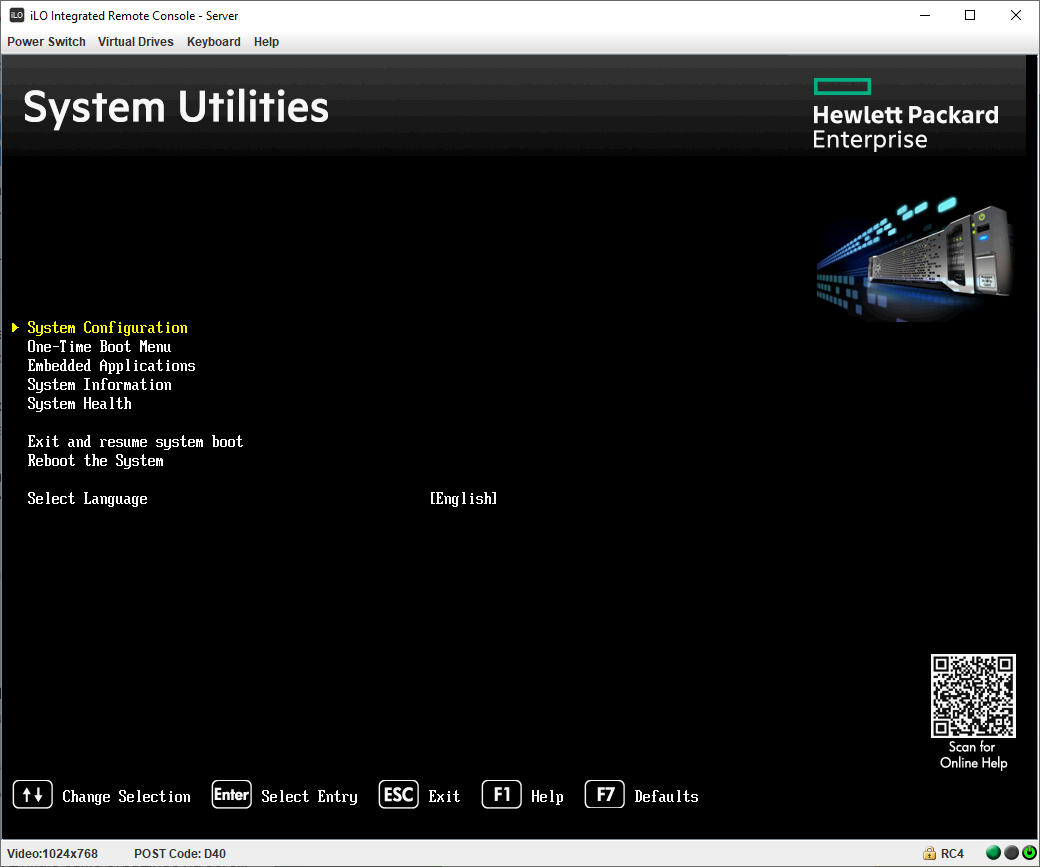
Task: Open the Keyboard menu
Action: coord(214,42)
